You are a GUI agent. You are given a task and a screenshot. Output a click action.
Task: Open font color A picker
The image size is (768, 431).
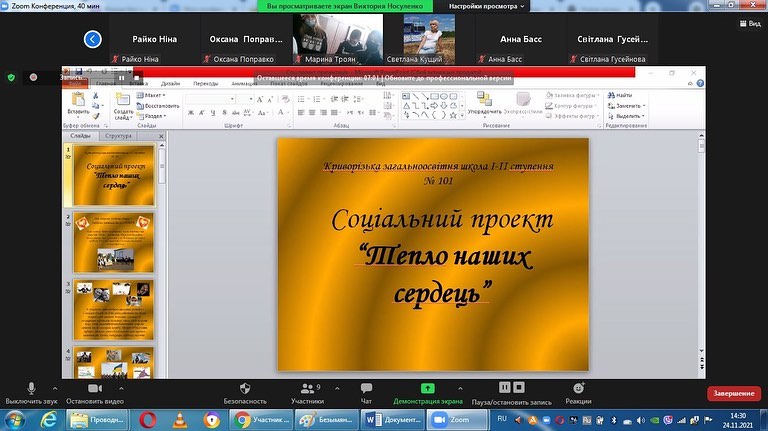[283, 113]
